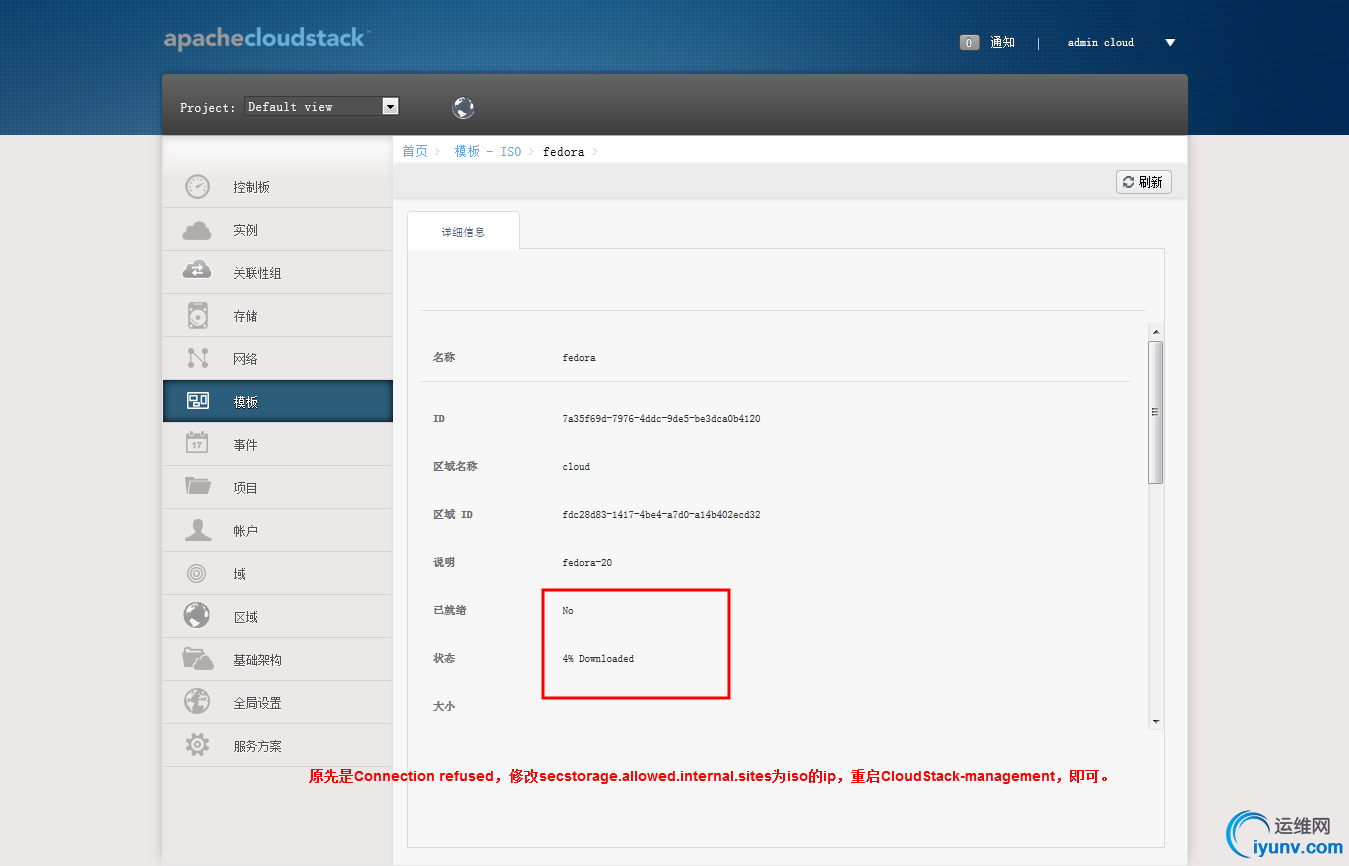Screen dimensions: 1349x866
Task: Click the 模板 template icon
Action: click(x=198, y=401)
